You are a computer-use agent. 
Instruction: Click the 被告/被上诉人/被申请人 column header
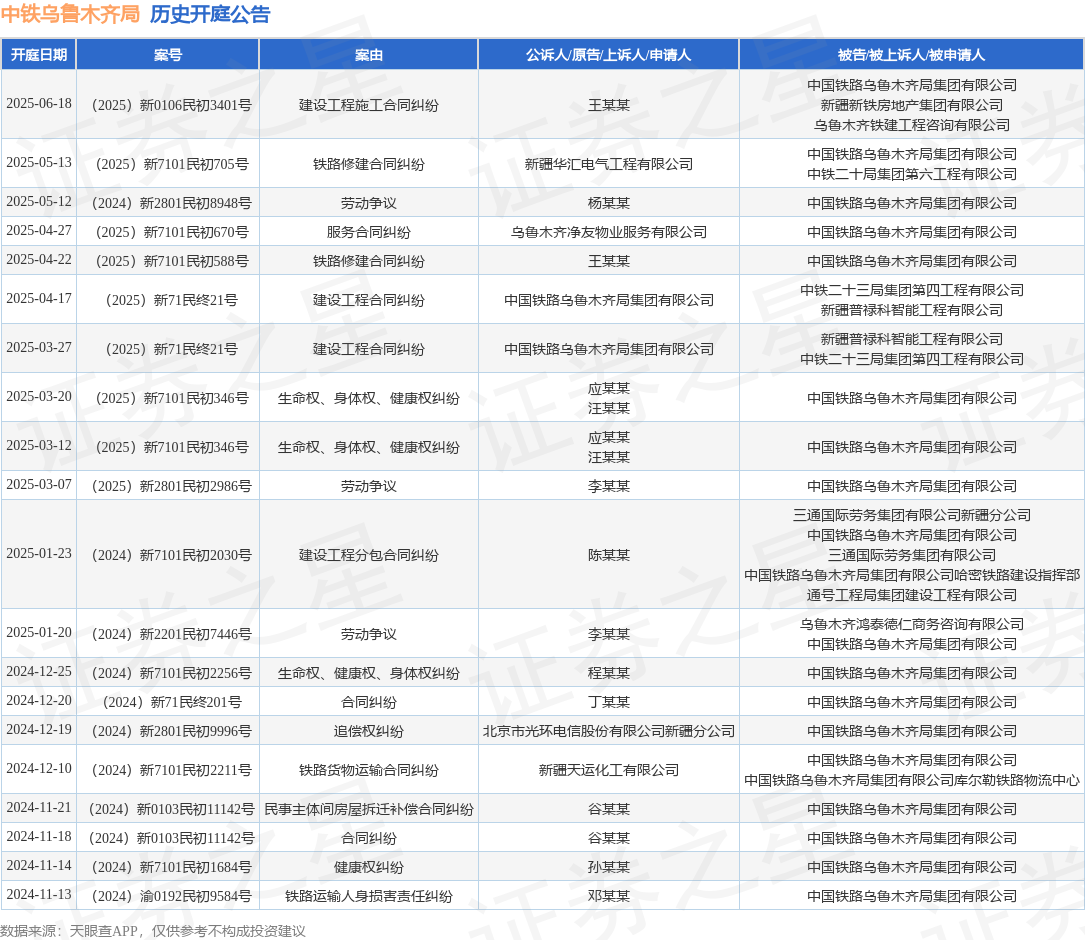coord(911,55)
